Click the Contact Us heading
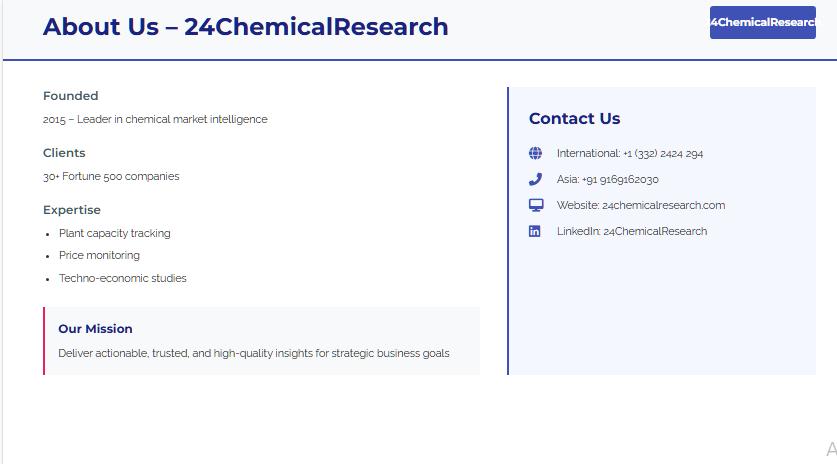 [x=574, y=118]
